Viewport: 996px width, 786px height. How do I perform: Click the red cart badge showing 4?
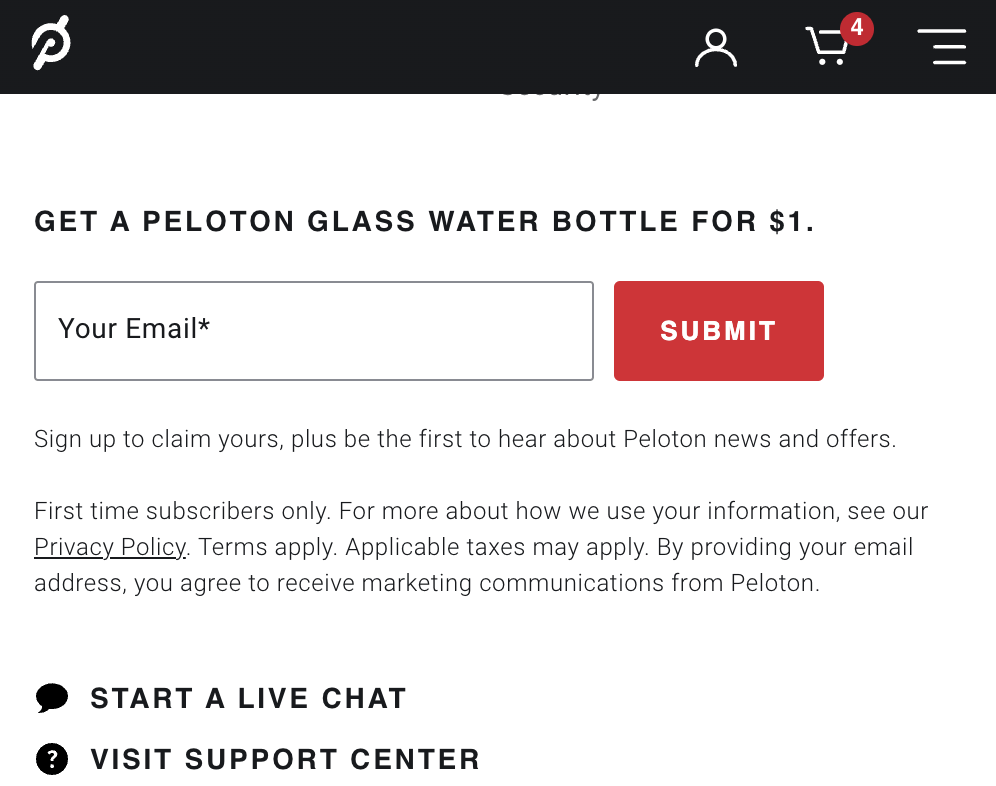pyautogui.click(x=856, y=29)
